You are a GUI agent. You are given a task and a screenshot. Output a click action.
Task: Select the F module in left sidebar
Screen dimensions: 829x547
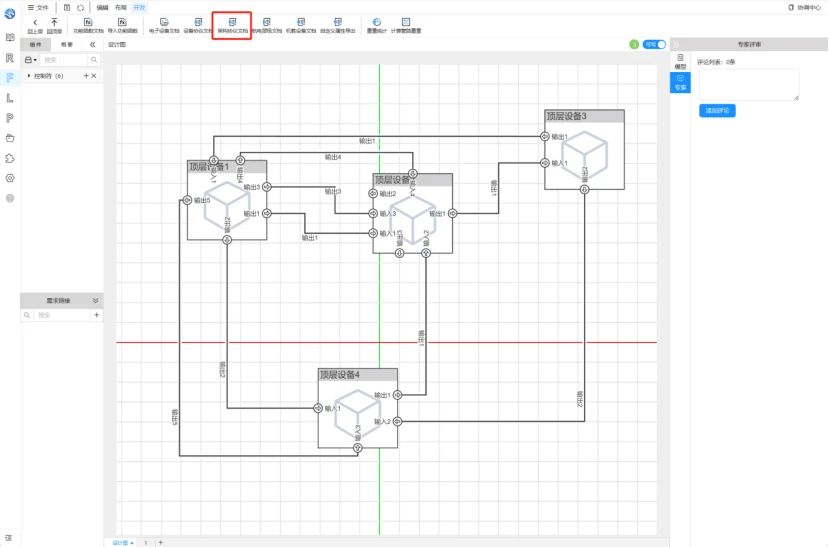pos(10,78)
